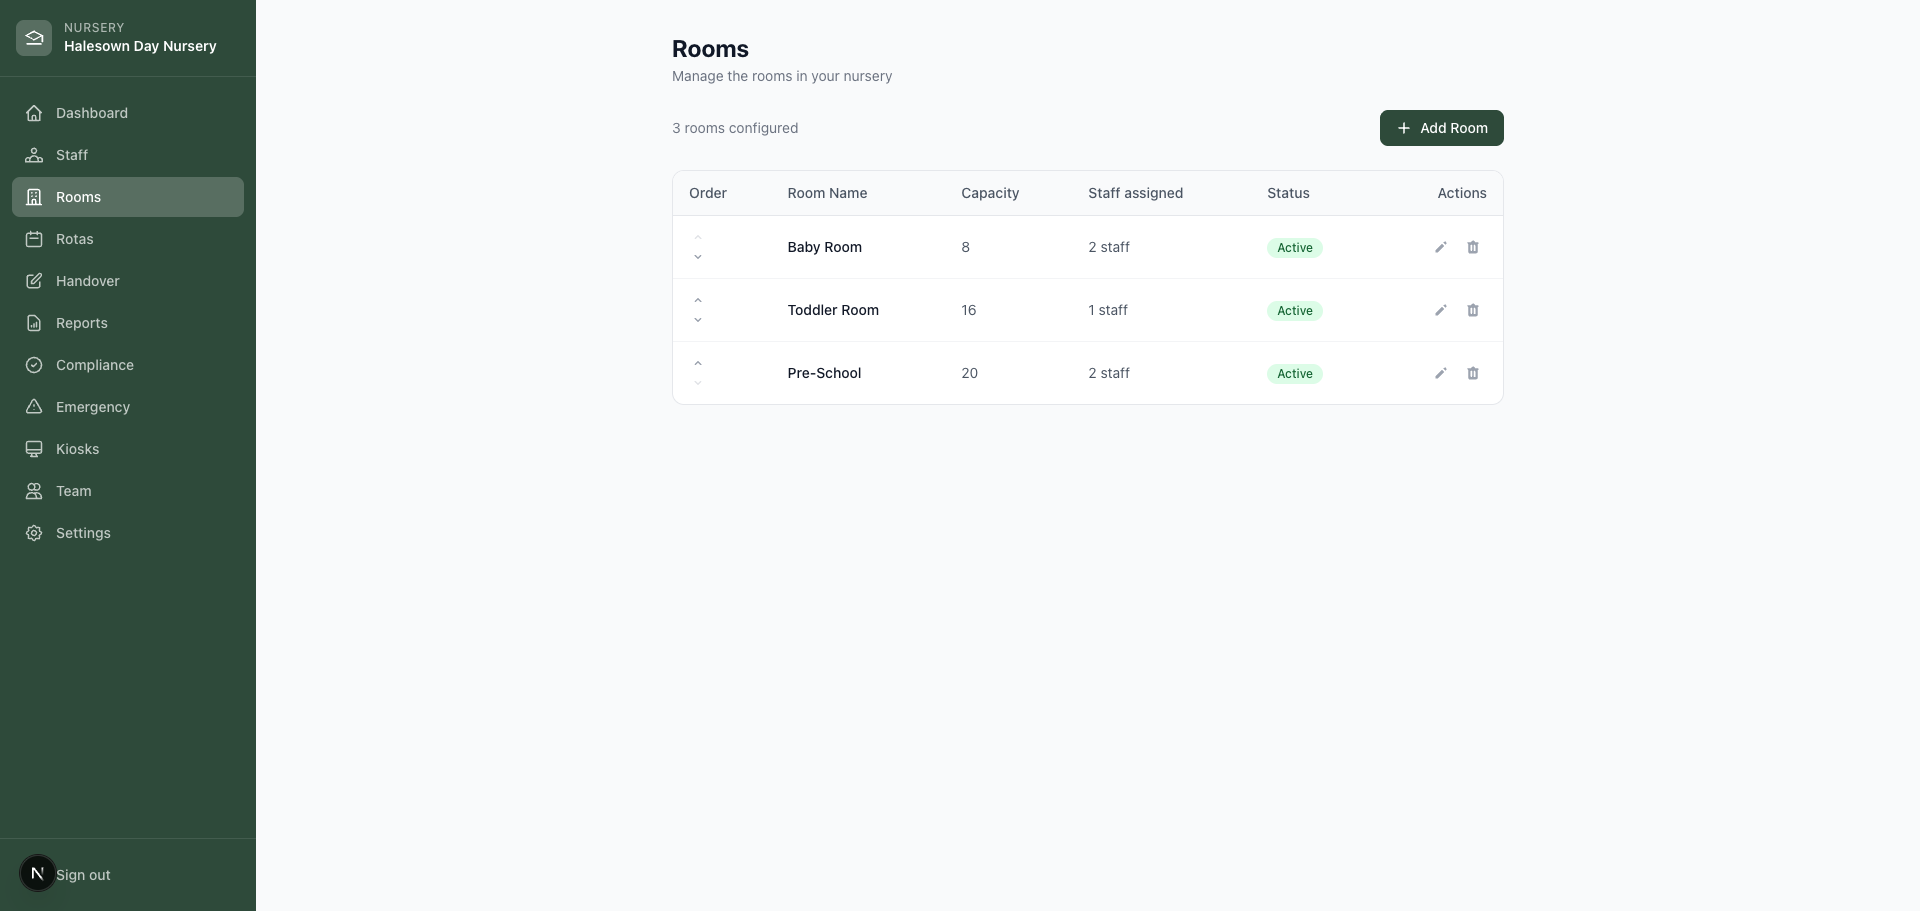Click Pre-School's Active status badge
The width and height of the screenshot is (1920, 911).
coord(1294,374)
